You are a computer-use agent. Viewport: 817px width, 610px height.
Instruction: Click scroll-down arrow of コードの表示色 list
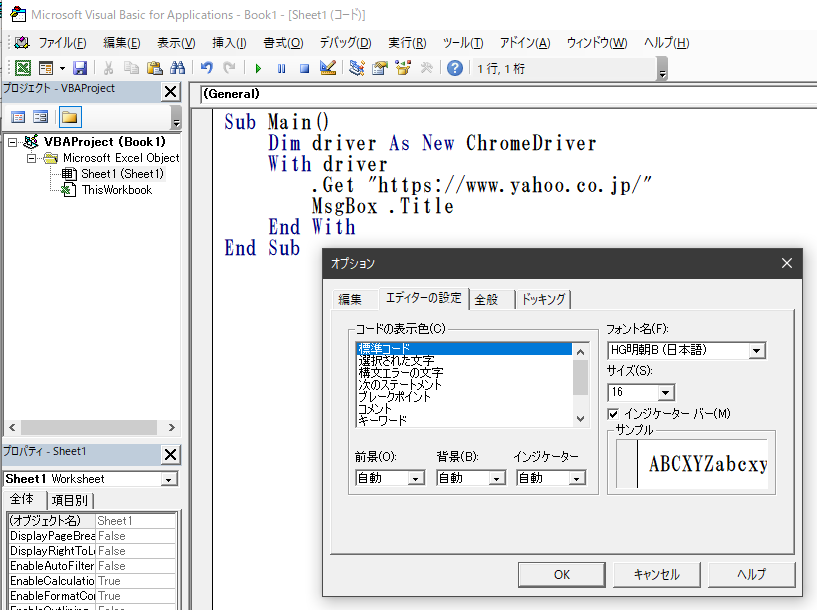tap(580, 419)
